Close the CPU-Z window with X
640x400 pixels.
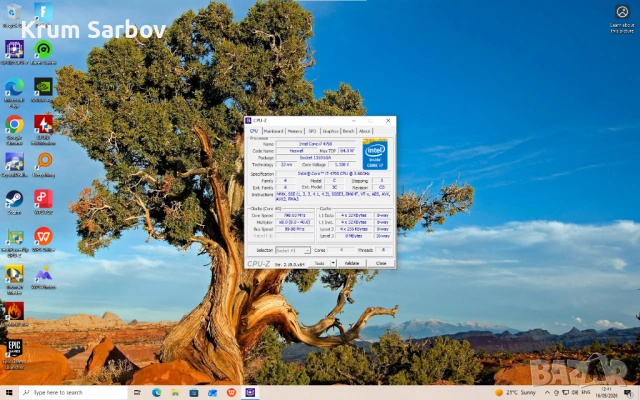(388, 120)
